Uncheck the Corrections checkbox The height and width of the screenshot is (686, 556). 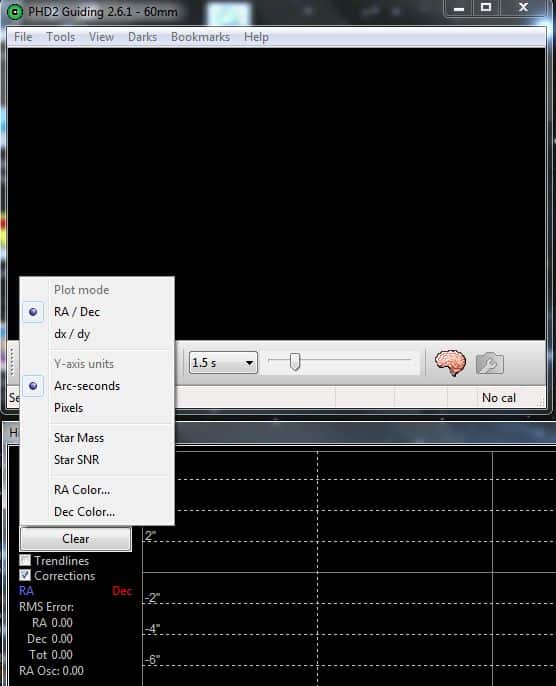tap(25, 575)
